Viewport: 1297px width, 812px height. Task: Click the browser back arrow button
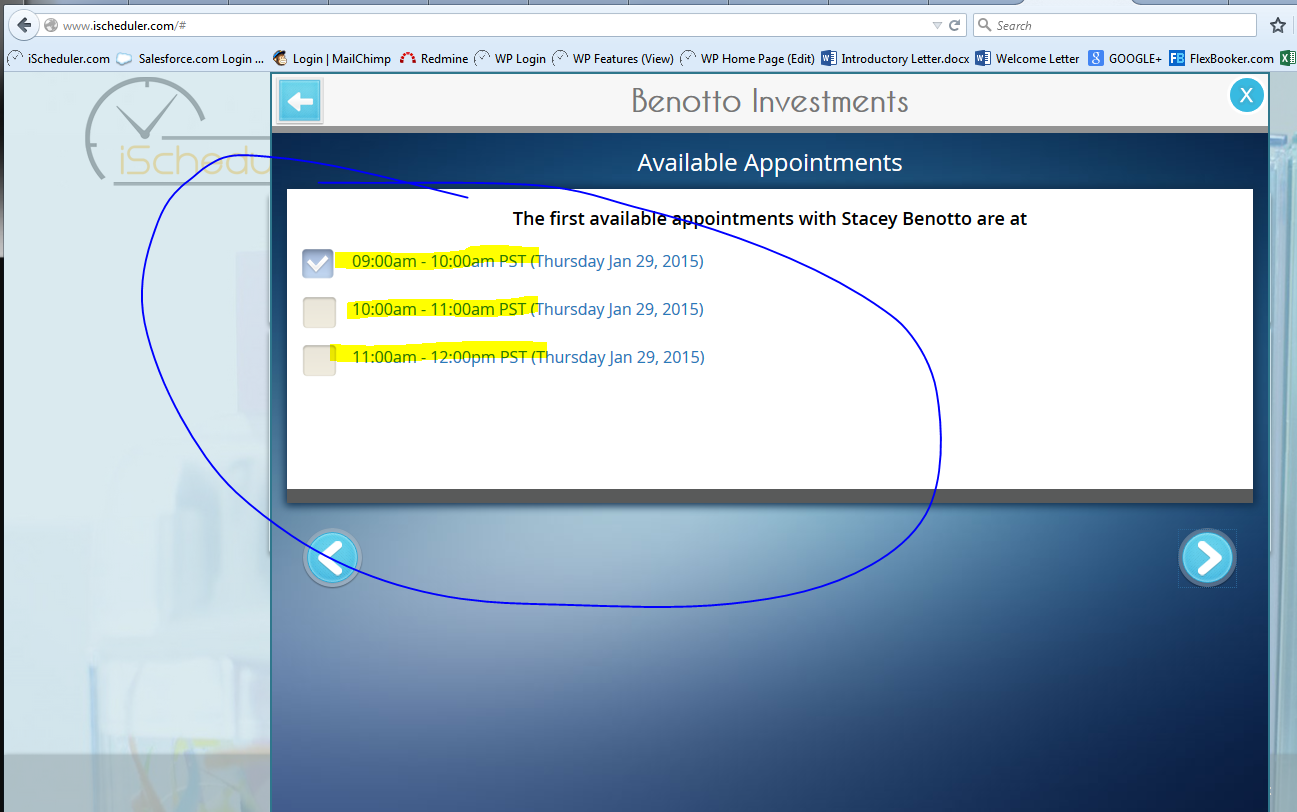(x=23, y=25)
